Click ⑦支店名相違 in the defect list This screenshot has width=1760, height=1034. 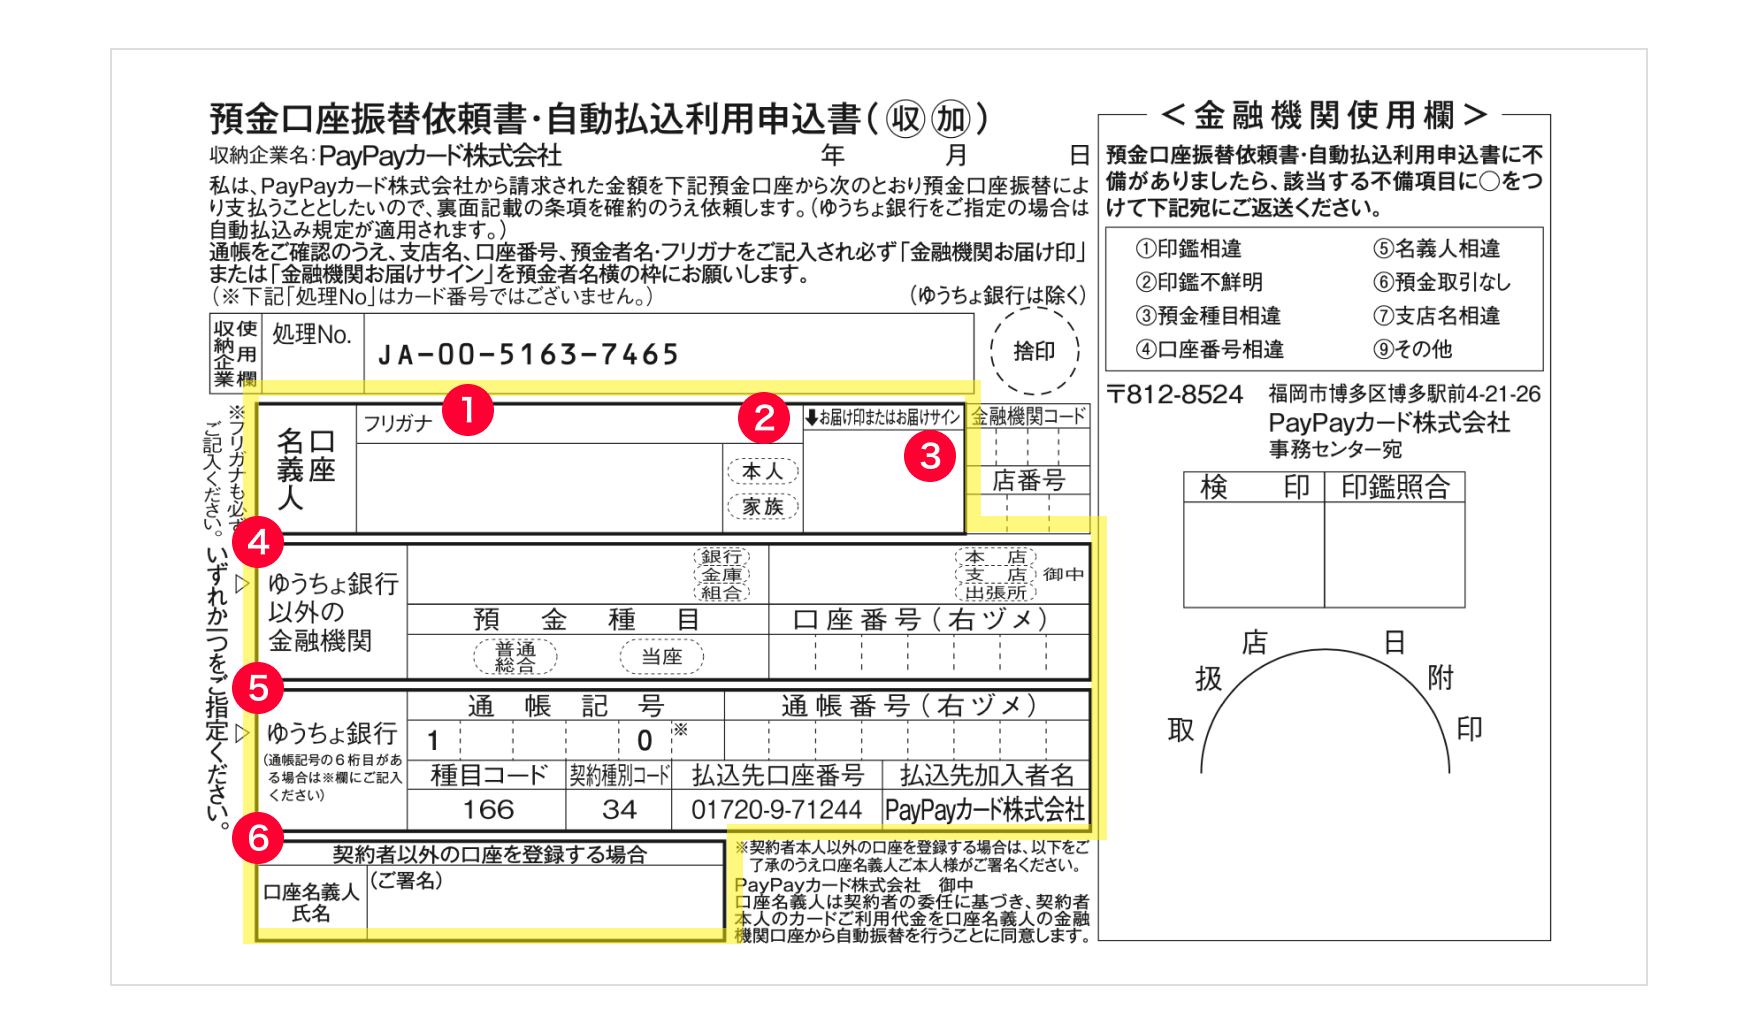pos(1436,316)
